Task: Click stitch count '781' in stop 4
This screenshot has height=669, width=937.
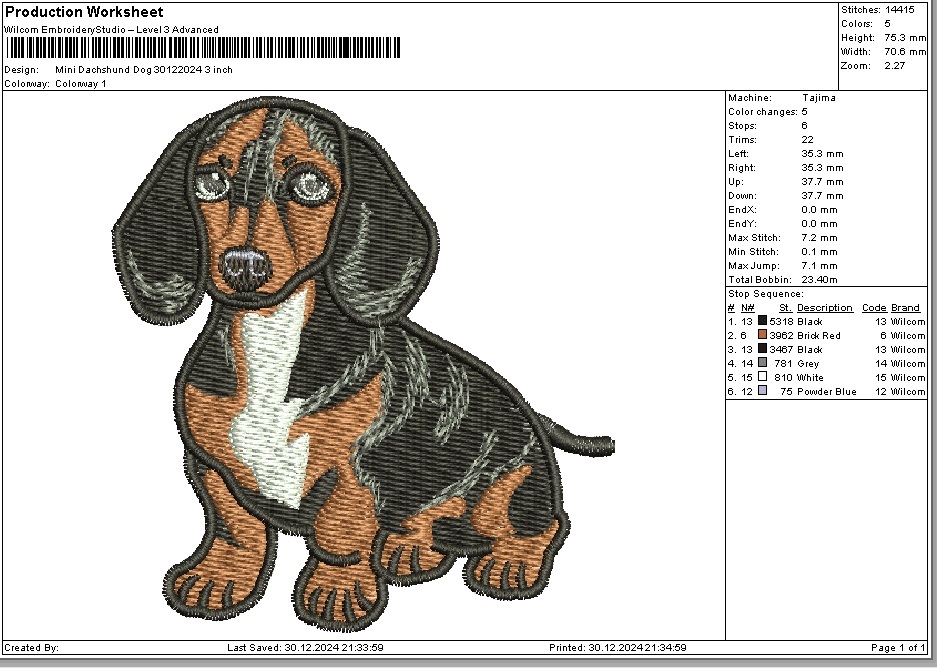Action: tap(783, 364)
